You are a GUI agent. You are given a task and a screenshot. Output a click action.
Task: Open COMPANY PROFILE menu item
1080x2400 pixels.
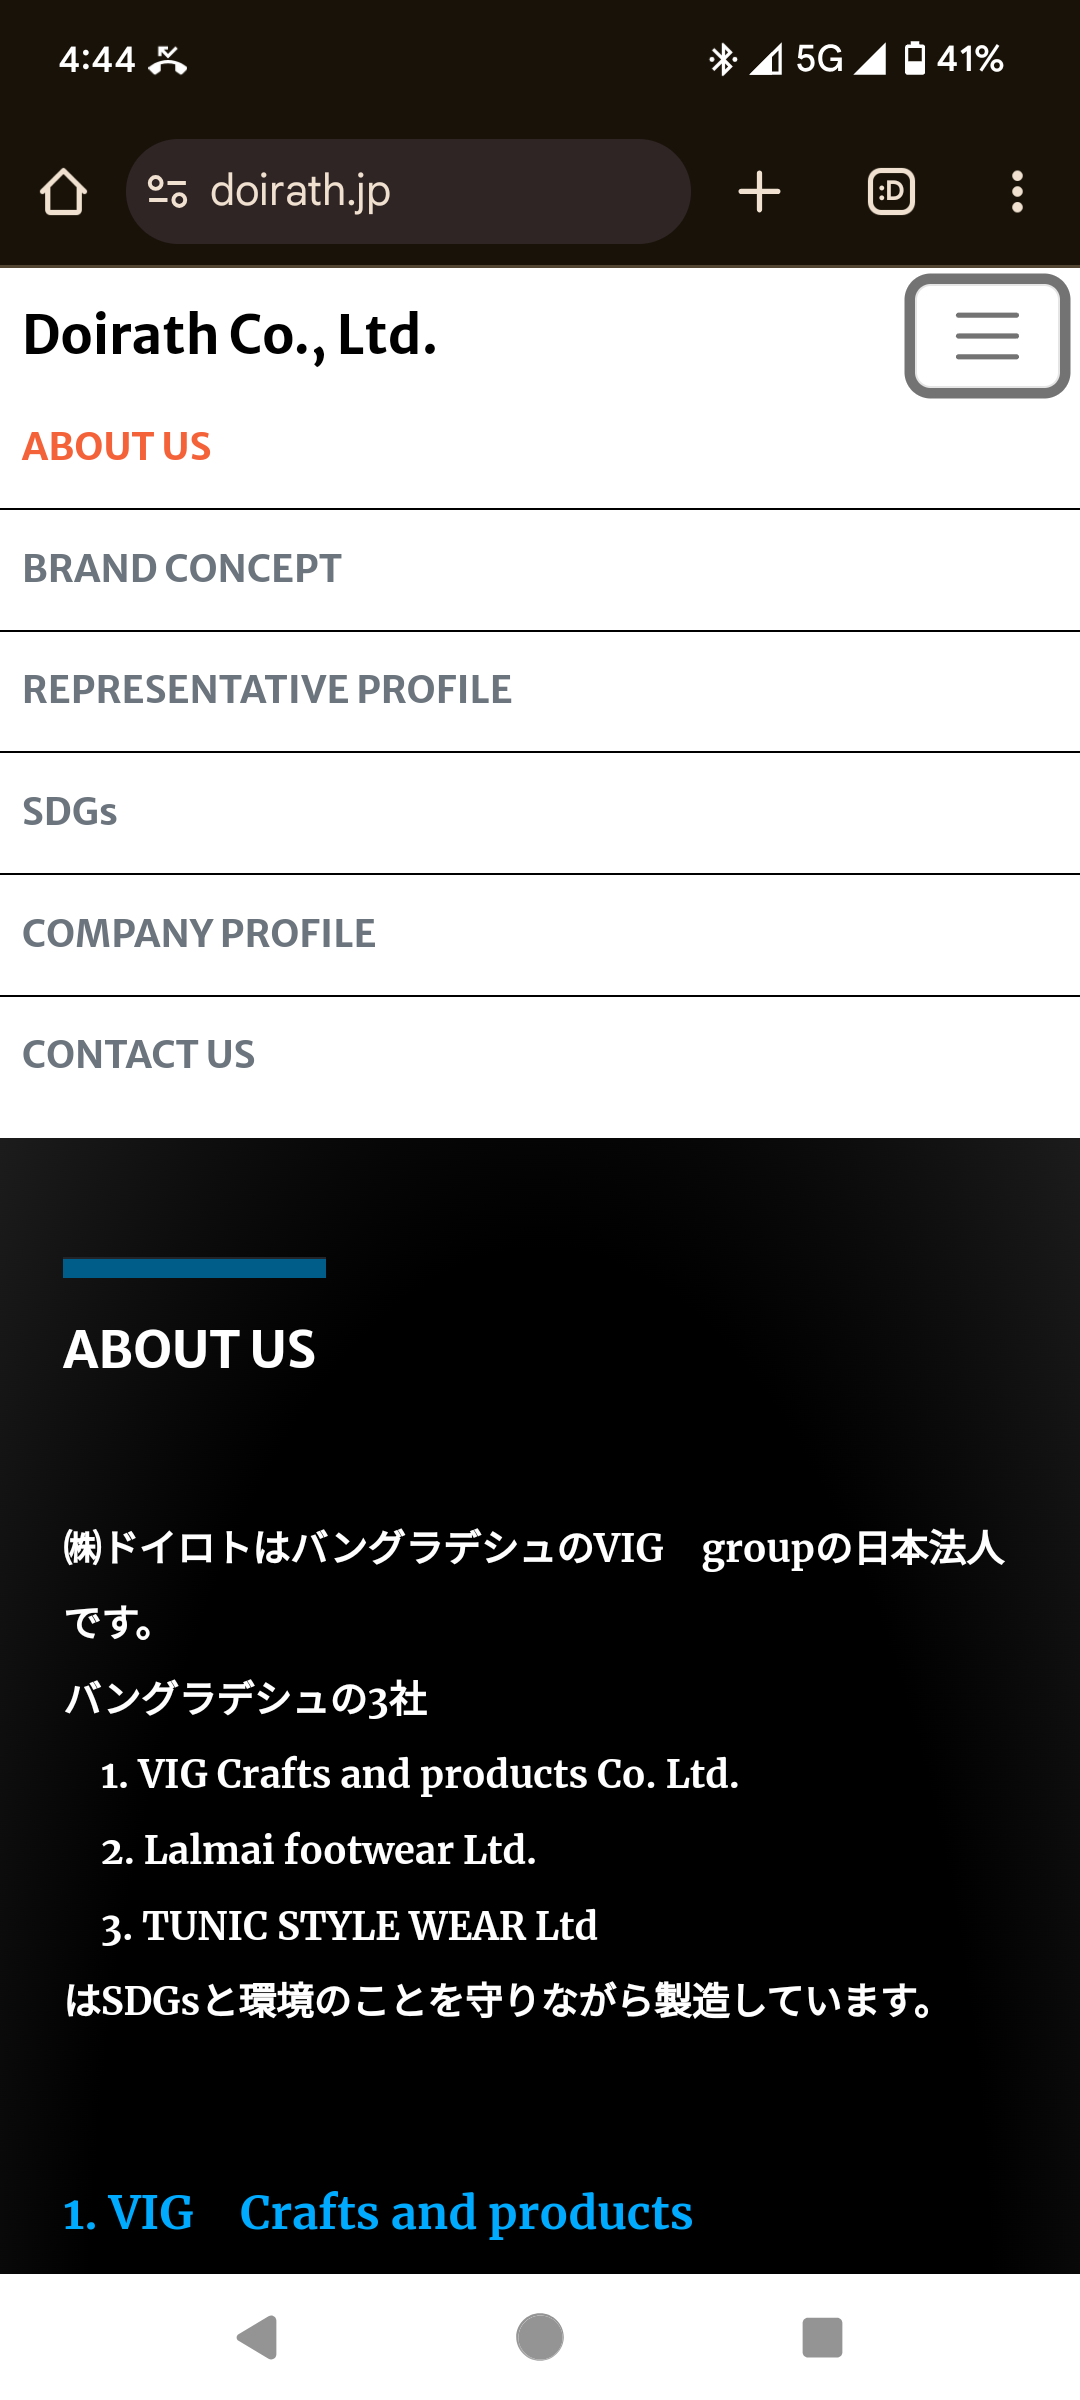(x=199, y=934)
